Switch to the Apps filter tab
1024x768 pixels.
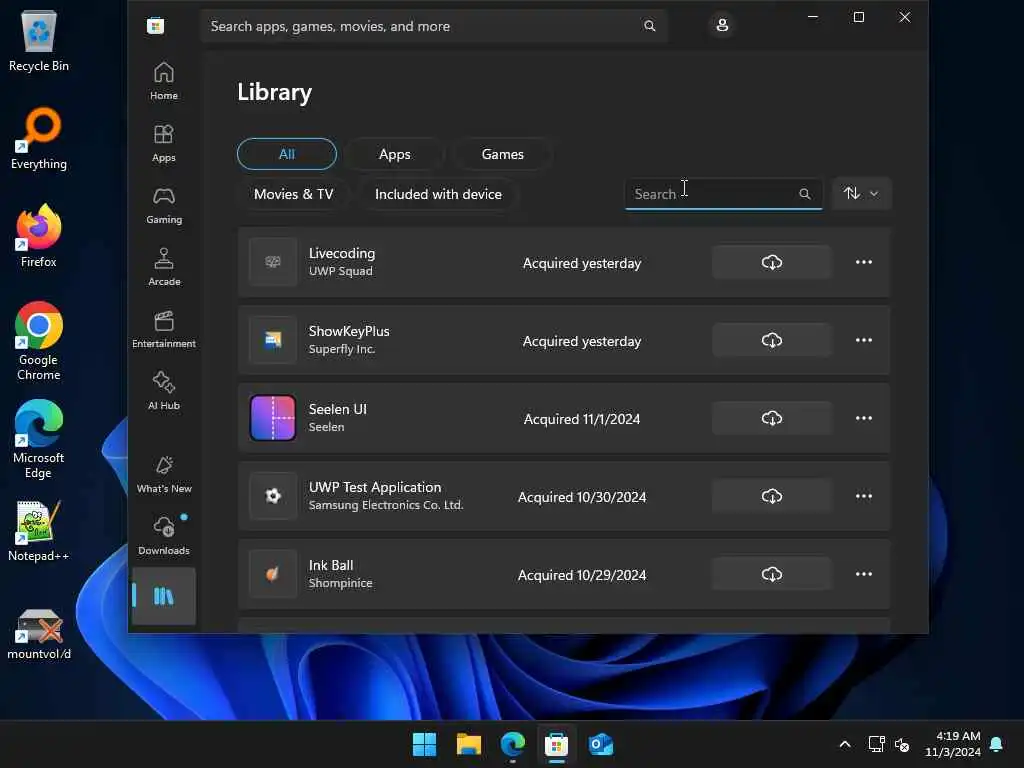(394, 154)
